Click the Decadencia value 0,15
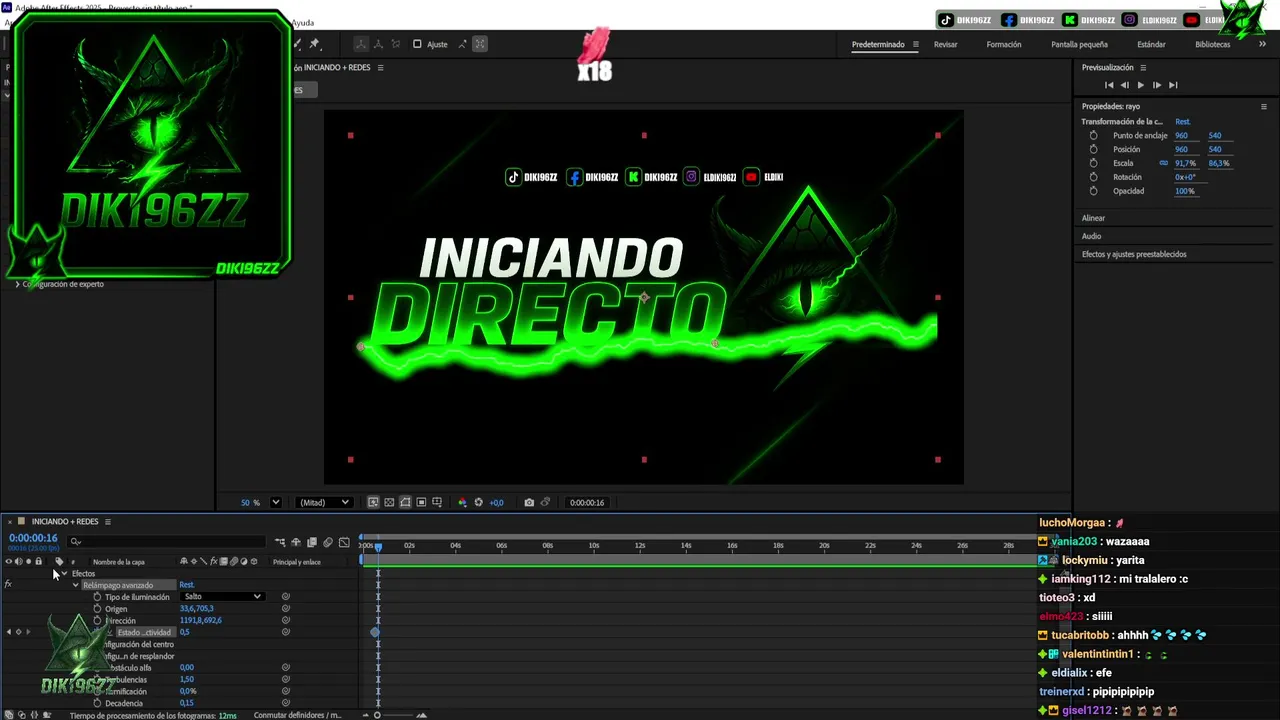This screenshot has width=1280, height=720. pos(186,703)
